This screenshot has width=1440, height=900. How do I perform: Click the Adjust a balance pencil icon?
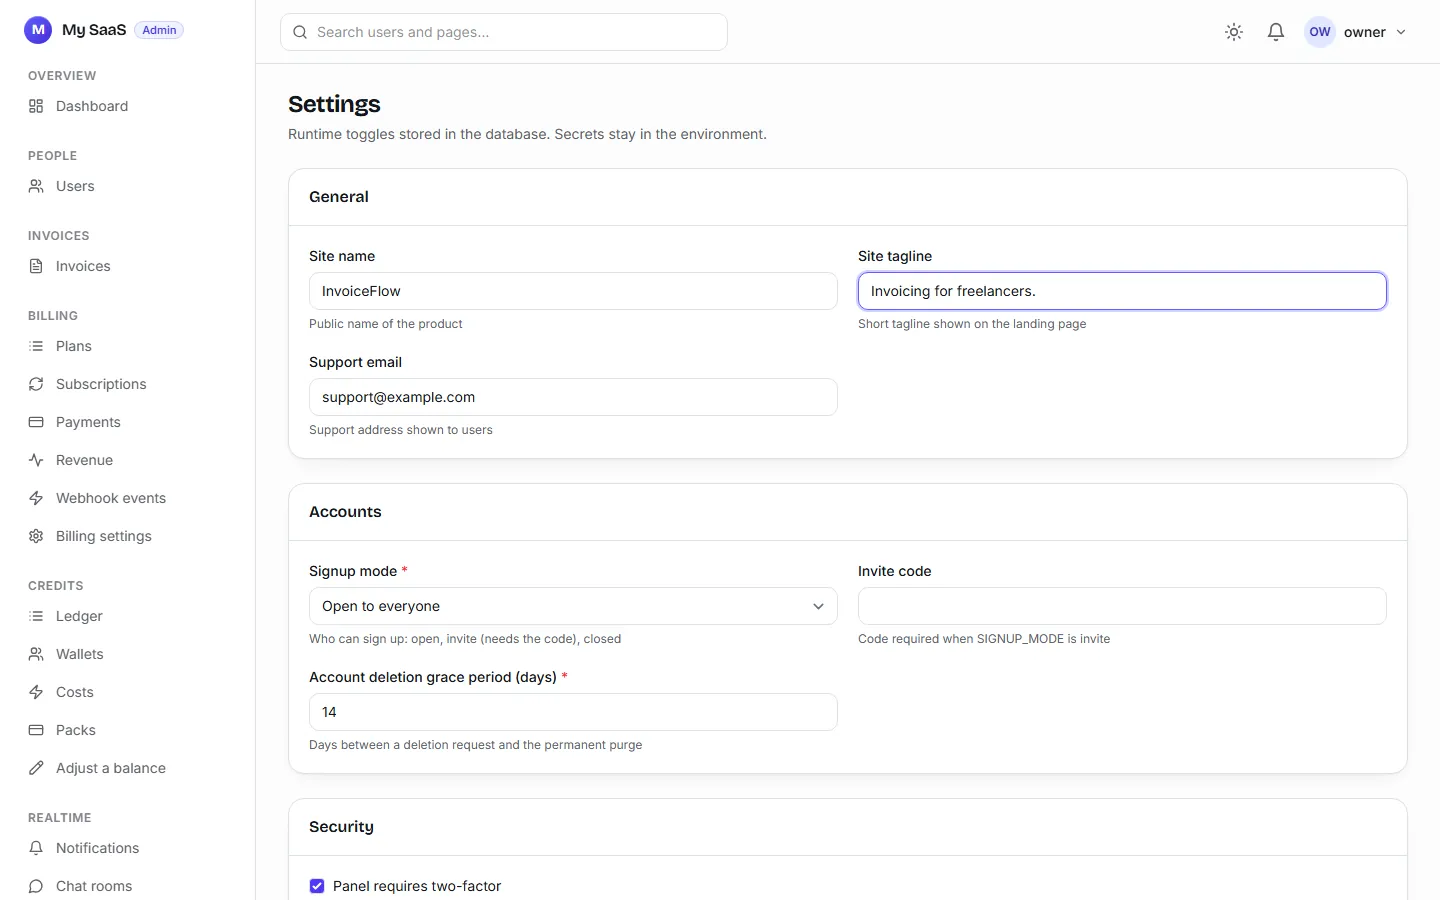coord(36,768)
